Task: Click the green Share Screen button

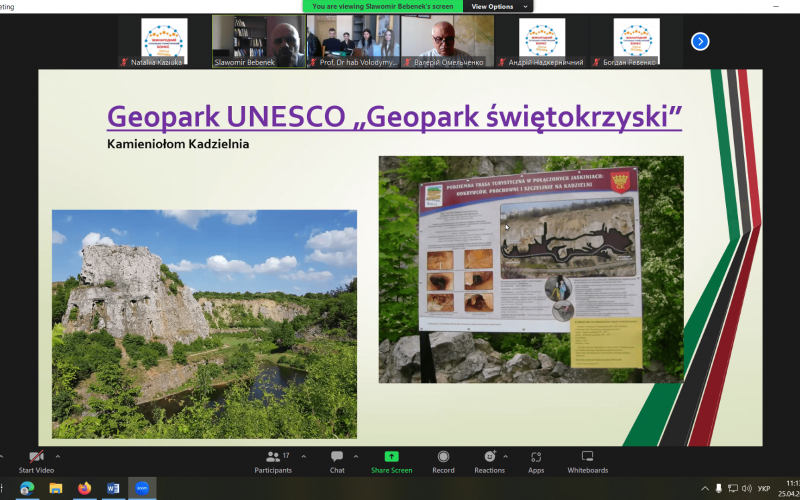Action: (x=391, y=462)
